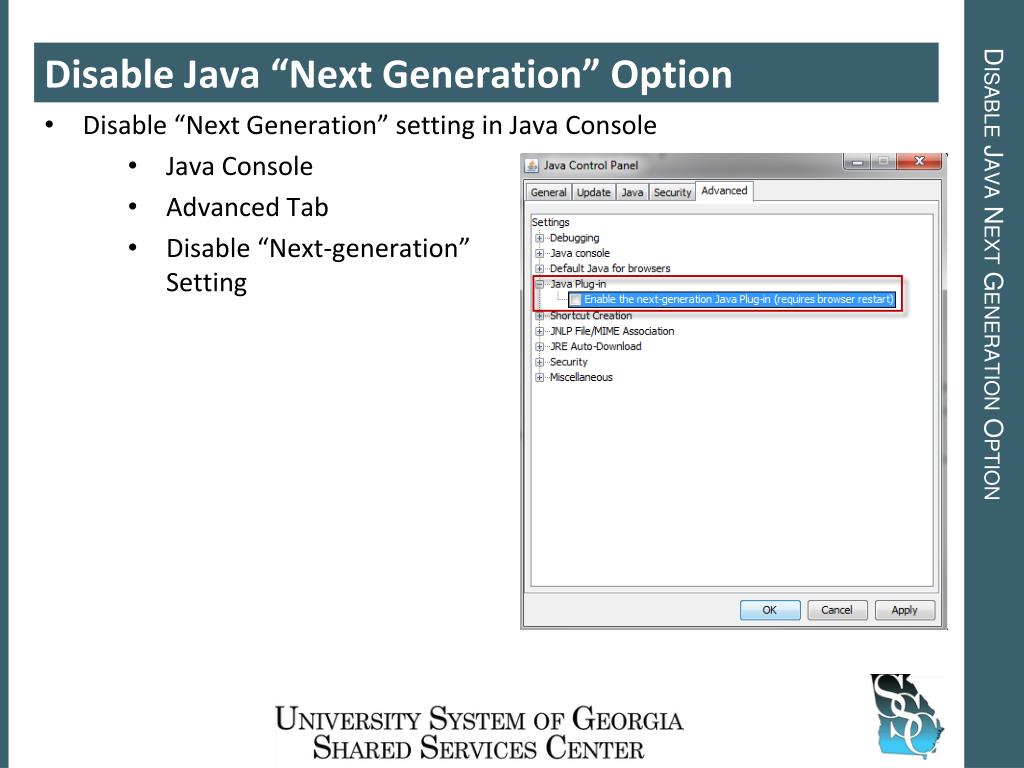Click the Java Console bullet text
Viewport: 1024px width, 768px height.
239,167
